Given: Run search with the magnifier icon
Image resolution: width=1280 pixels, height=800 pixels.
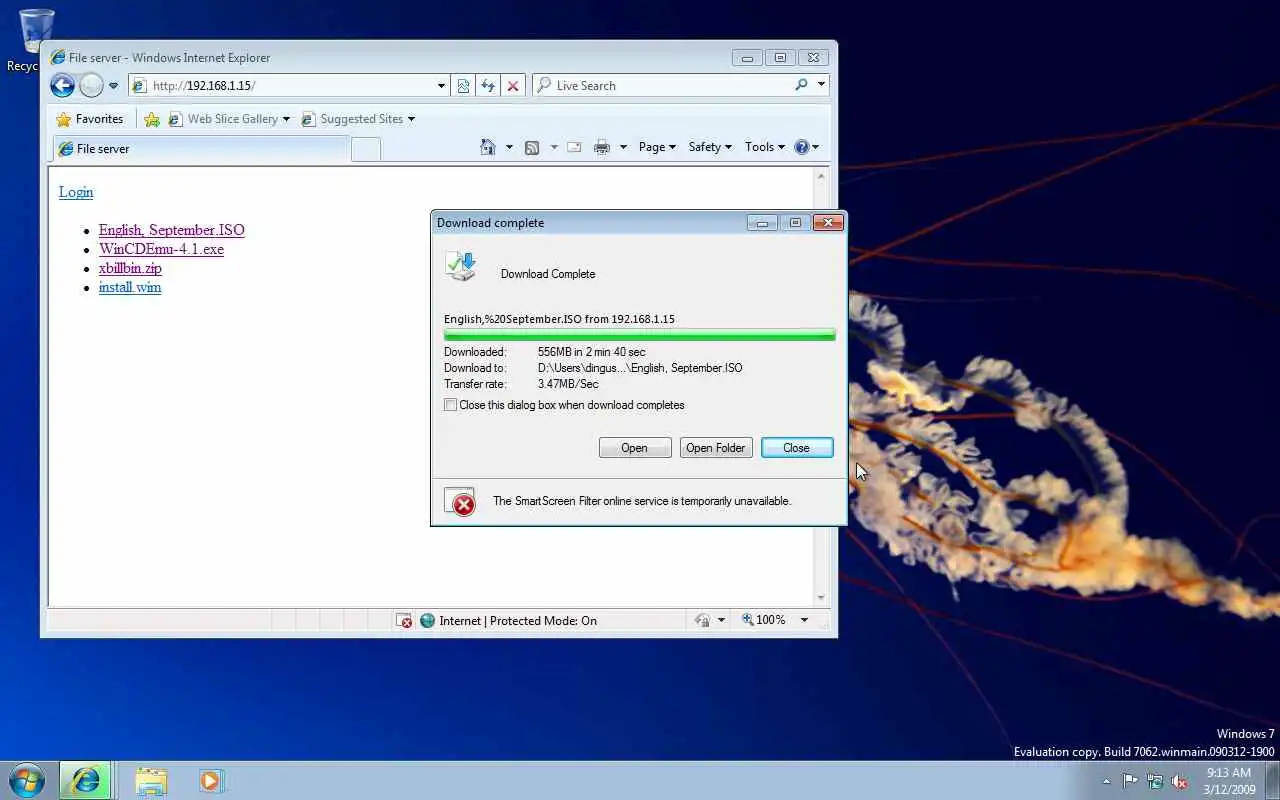Looking at the screenshot, I should coord(801,85).
